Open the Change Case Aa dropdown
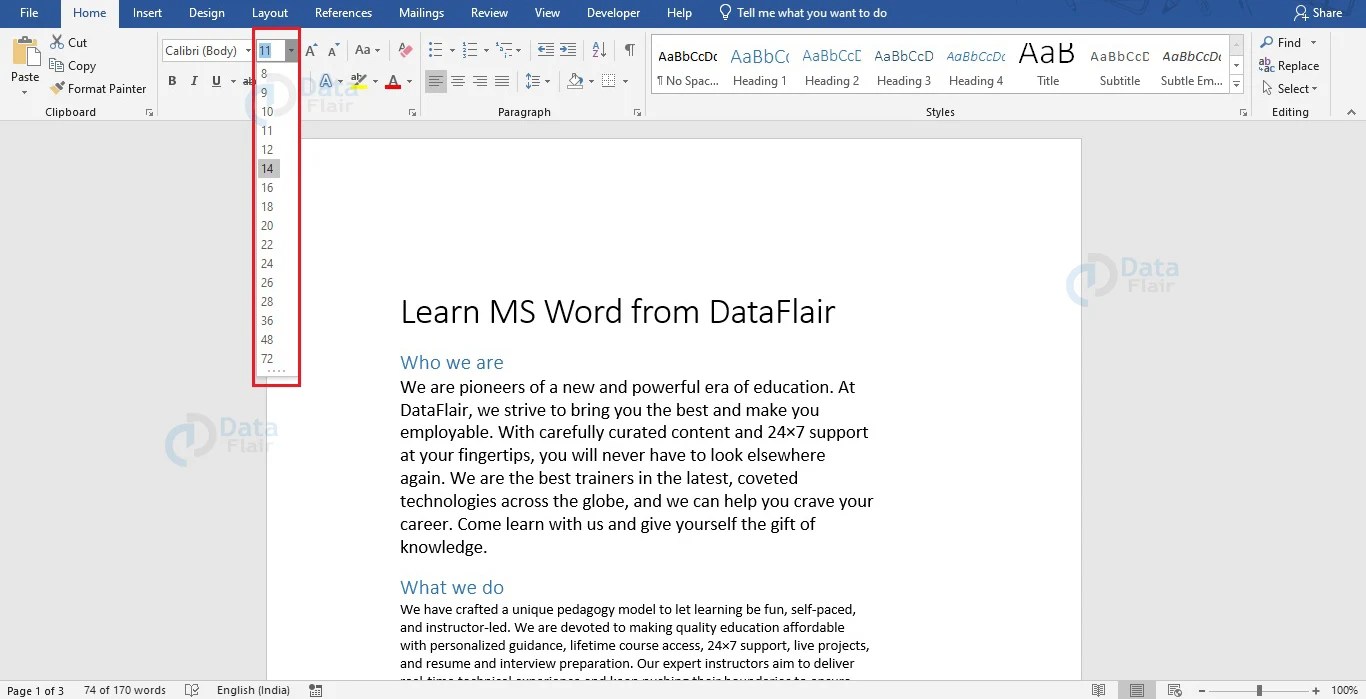Viewport: 1366px width, 699px height. point(367,50)
